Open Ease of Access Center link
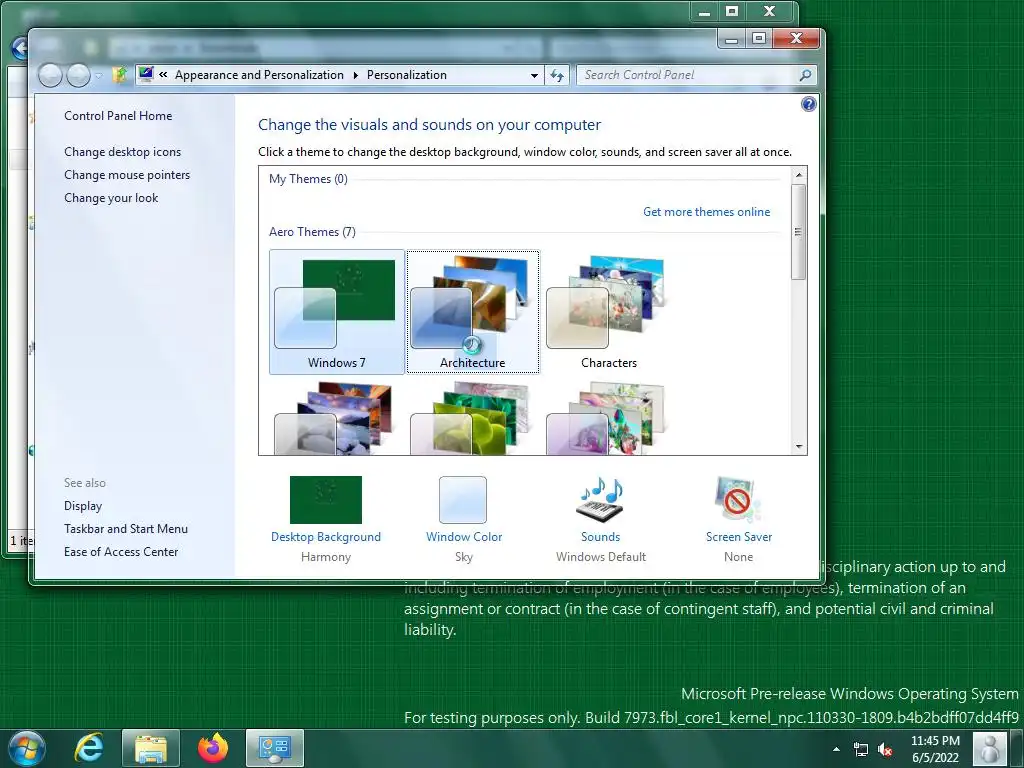 [121, 551]
